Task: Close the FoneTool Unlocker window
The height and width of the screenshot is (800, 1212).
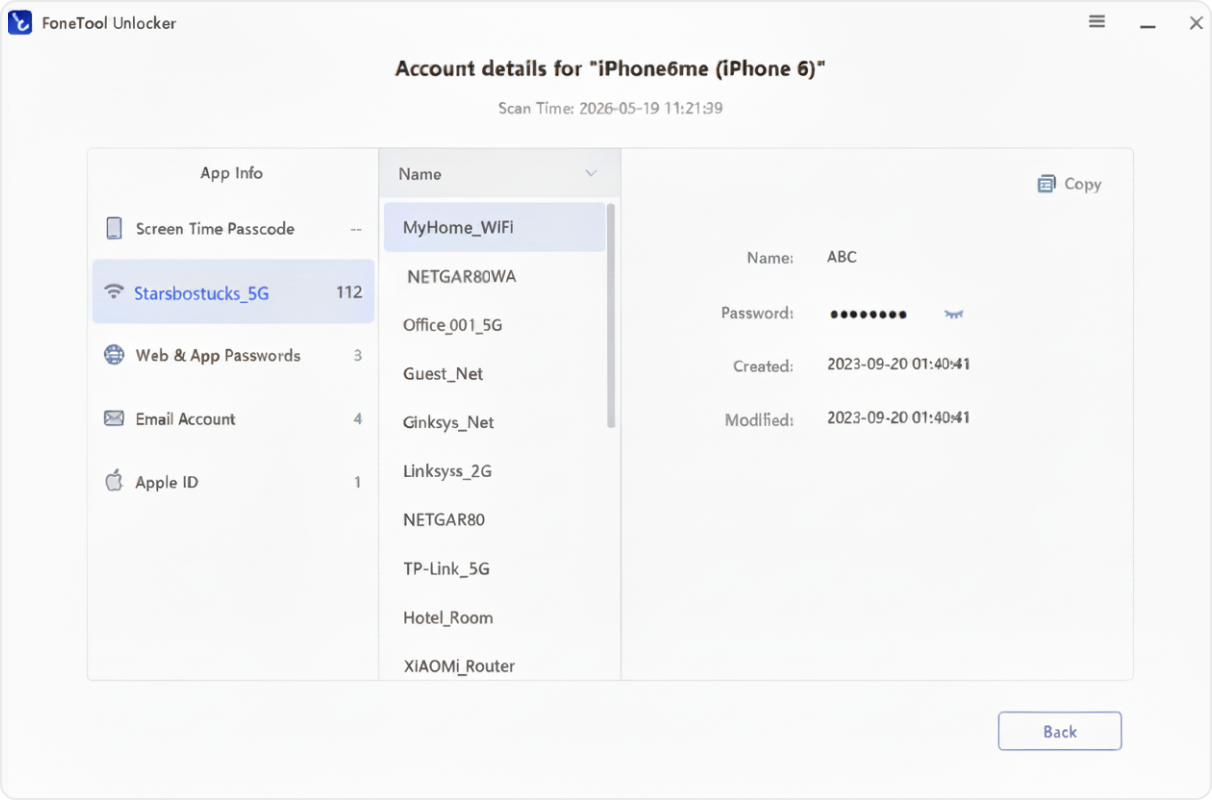Action: 1195,22
